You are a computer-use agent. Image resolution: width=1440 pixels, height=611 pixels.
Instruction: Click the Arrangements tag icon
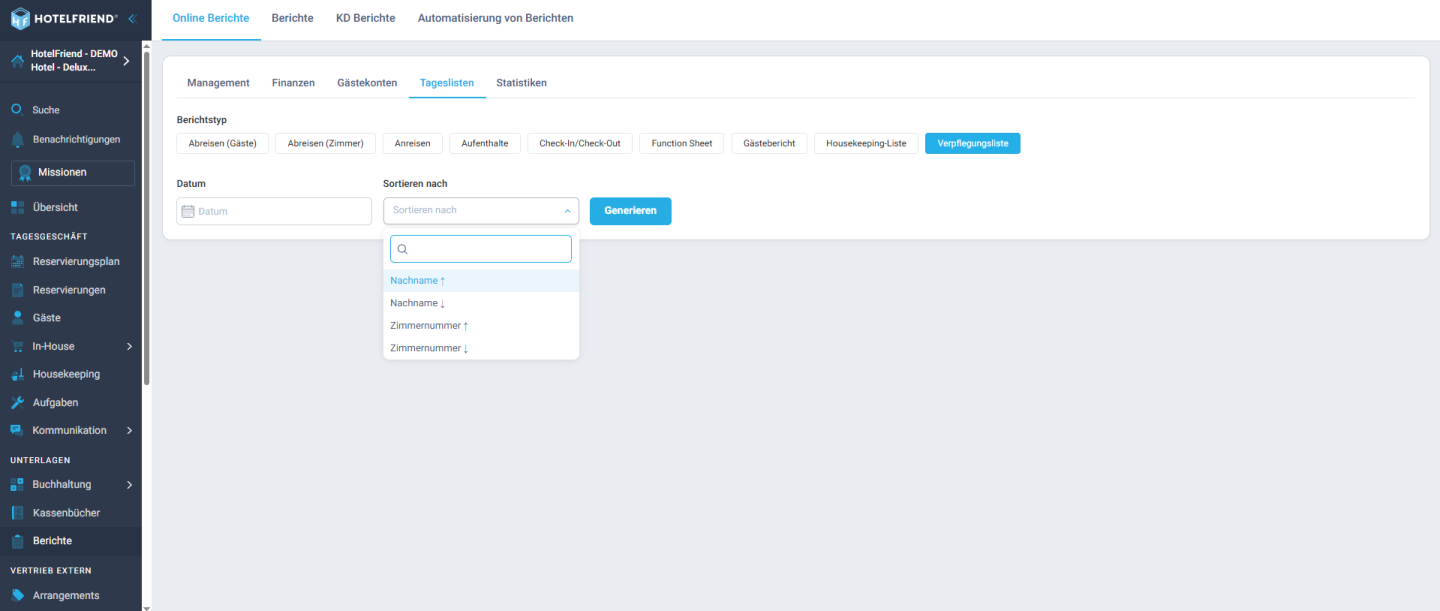[17, 595]
